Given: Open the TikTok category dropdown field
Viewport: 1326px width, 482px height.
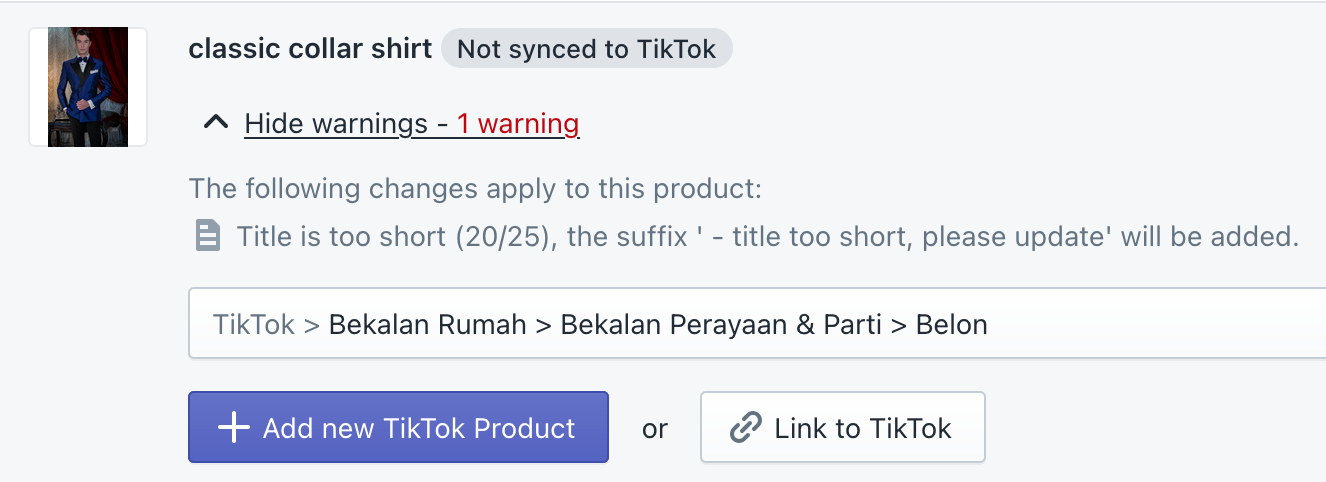Looking at the screenshot, I should [757, 323].
